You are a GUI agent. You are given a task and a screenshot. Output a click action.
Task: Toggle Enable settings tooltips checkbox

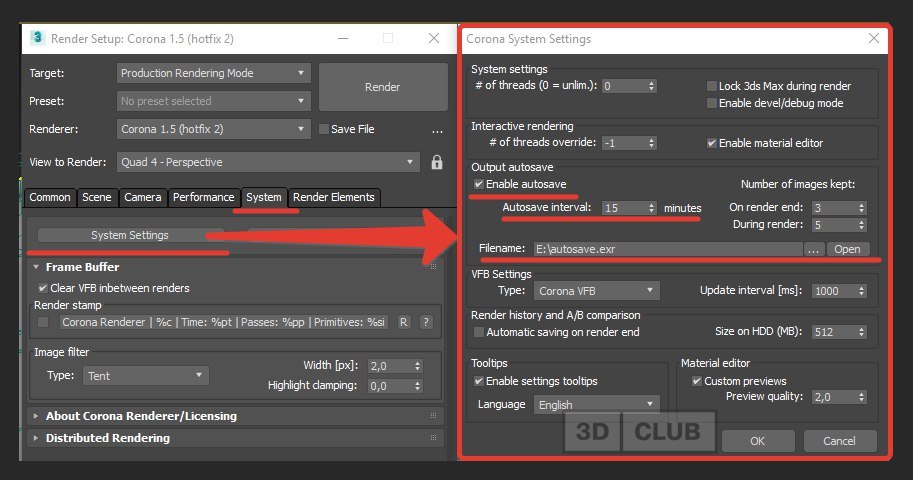(479, 381)
